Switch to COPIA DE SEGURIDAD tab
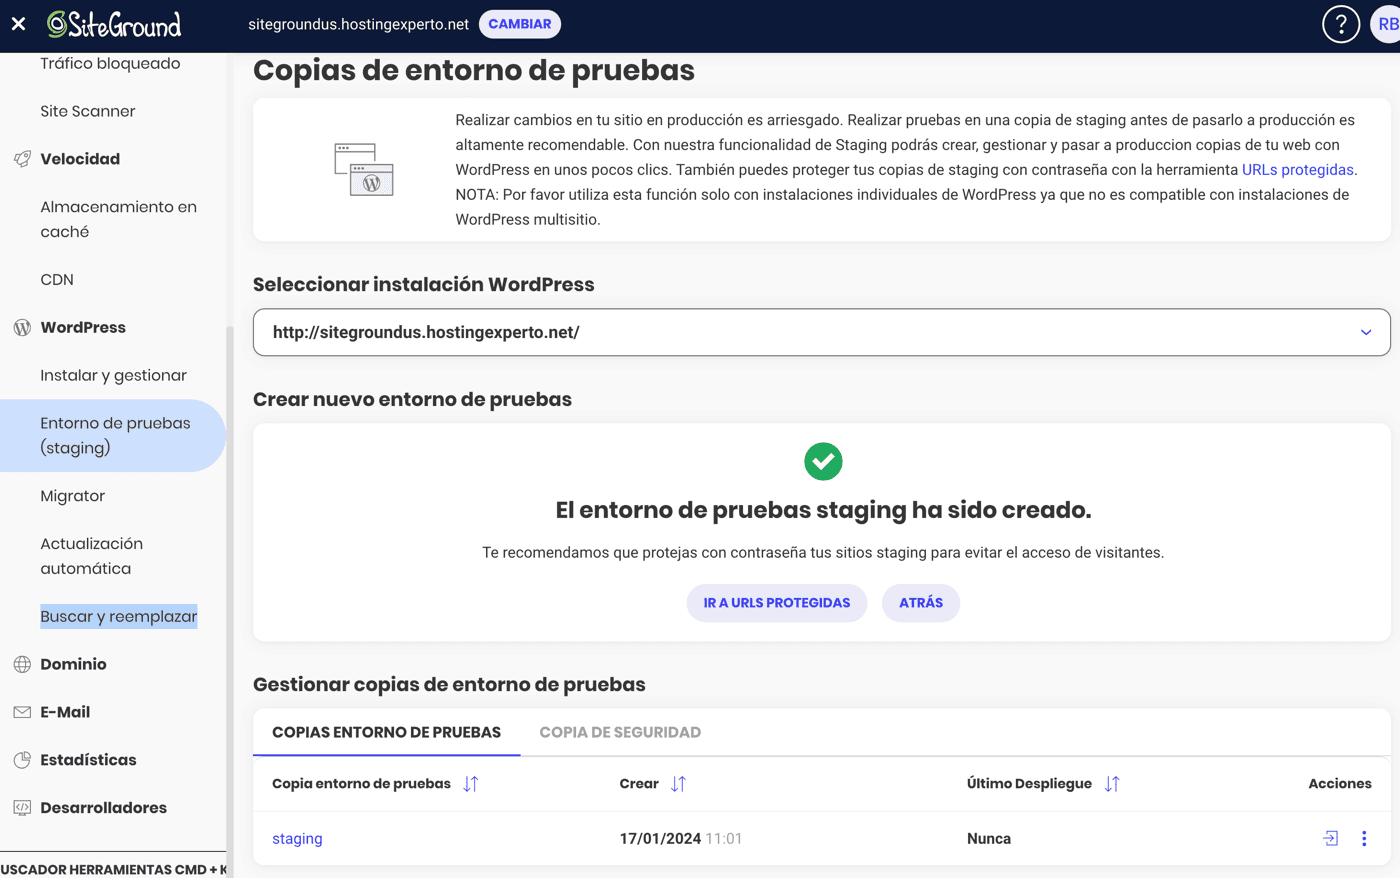Viewport: 1400px width, 878px height. [x=620, y=733]
